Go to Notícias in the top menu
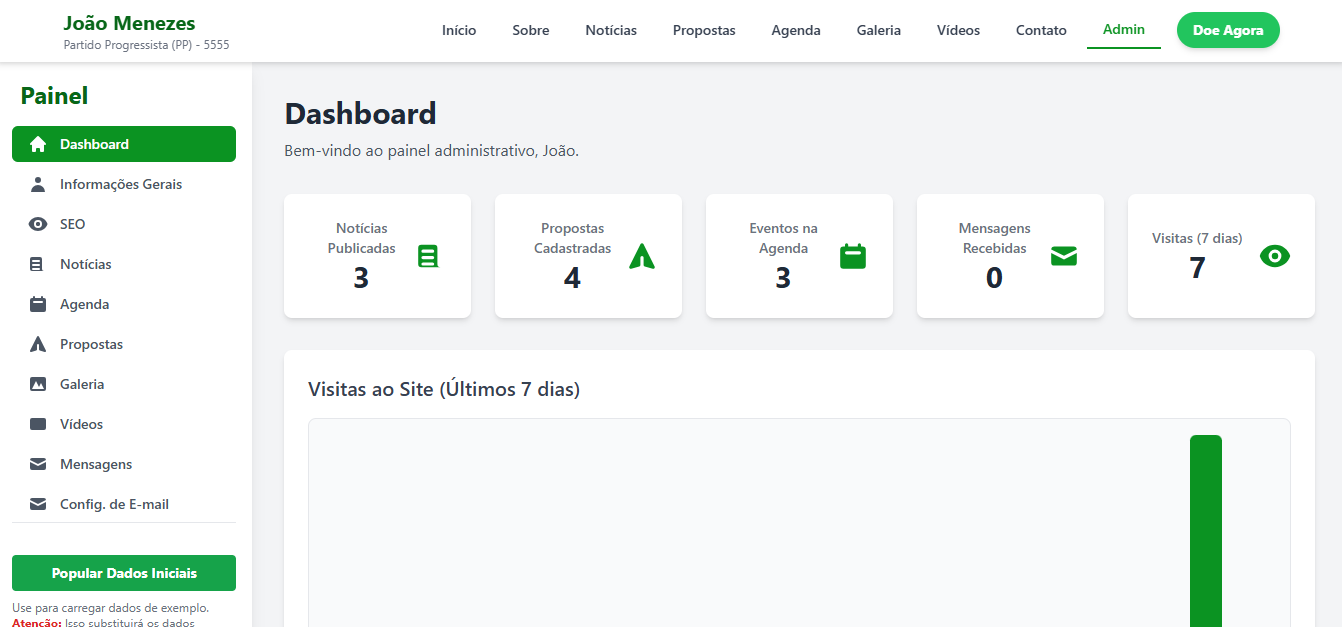1342x627 pixels. pos(611,30)
